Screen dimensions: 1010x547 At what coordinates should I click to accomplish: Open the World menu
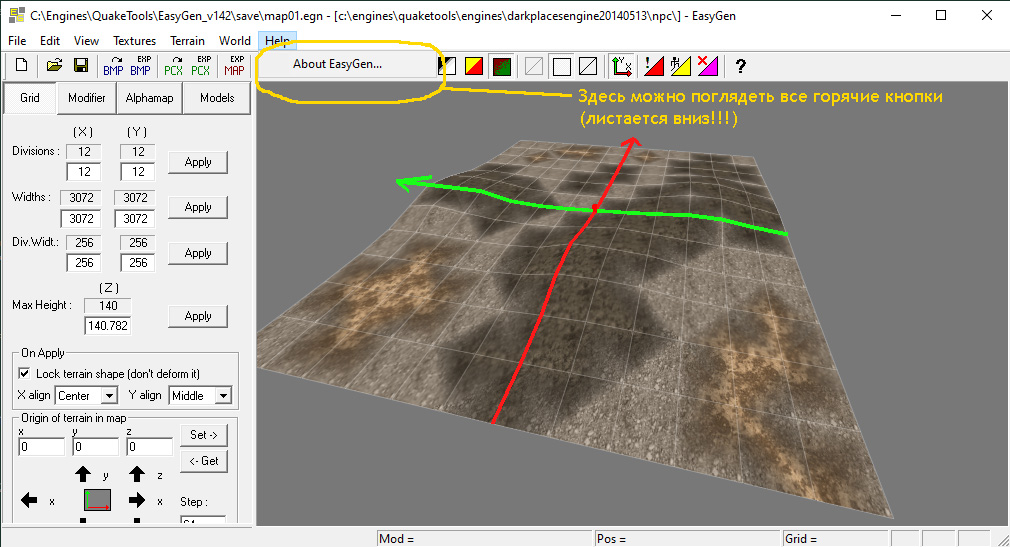234,41
